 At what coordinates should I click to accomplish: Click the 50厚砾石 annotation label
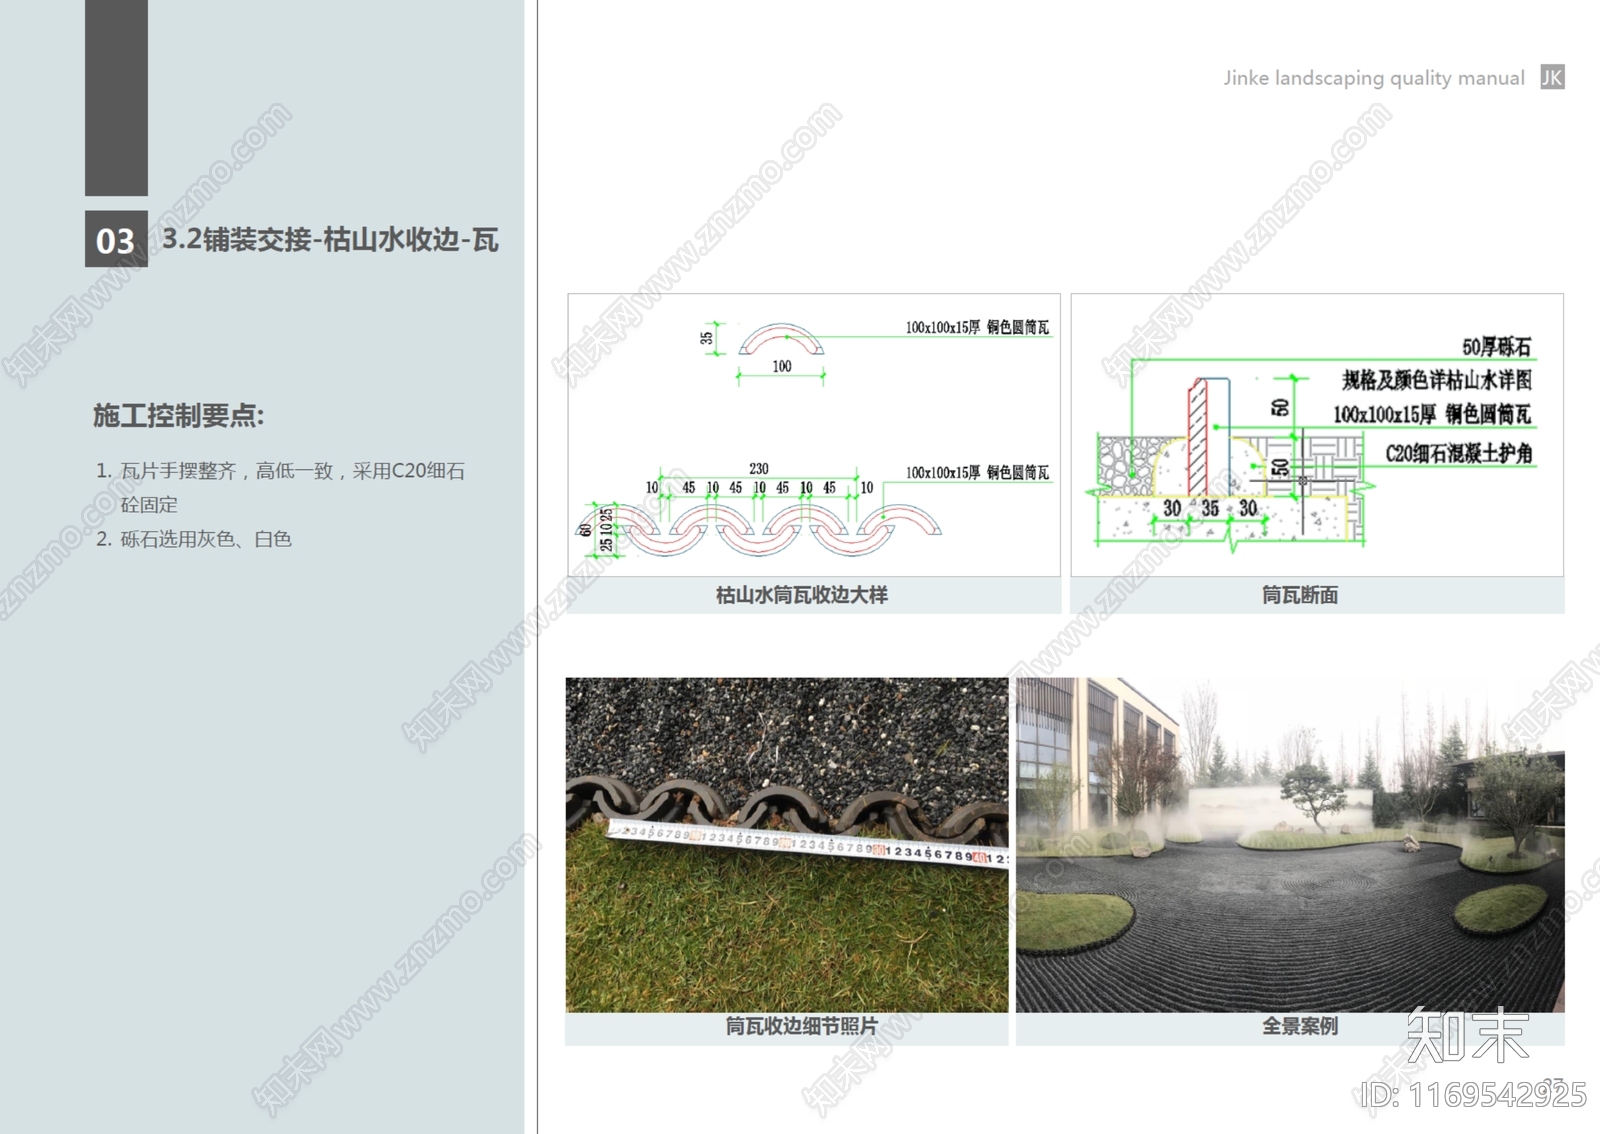[x=1496, y=347]
